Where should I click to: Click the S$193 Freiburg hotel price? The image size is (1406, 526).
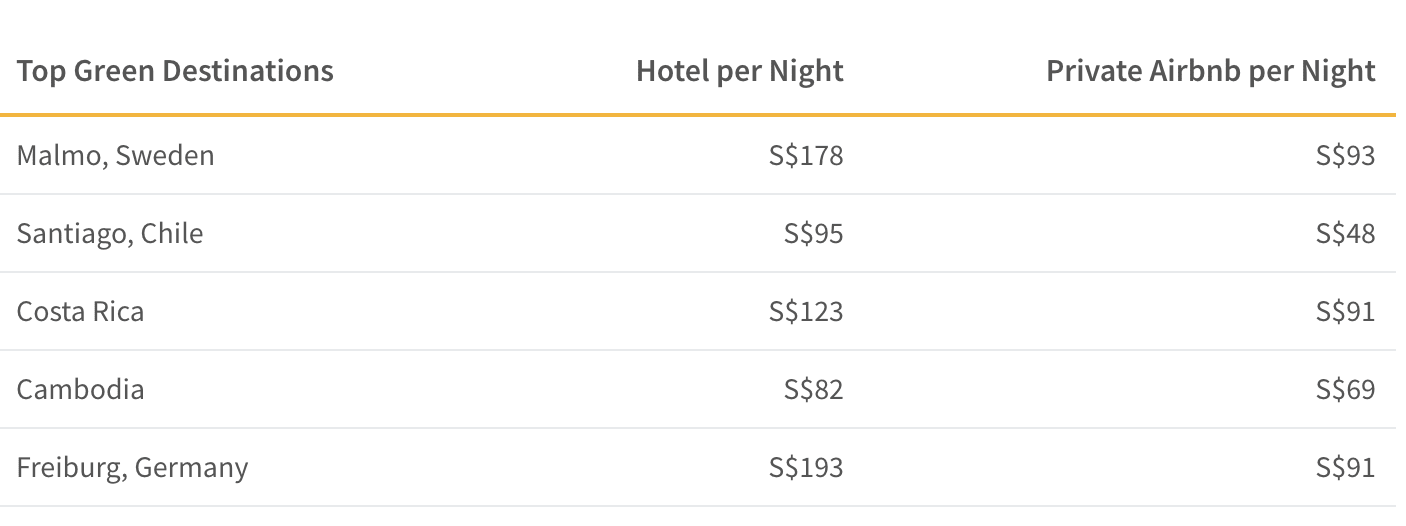806,467
